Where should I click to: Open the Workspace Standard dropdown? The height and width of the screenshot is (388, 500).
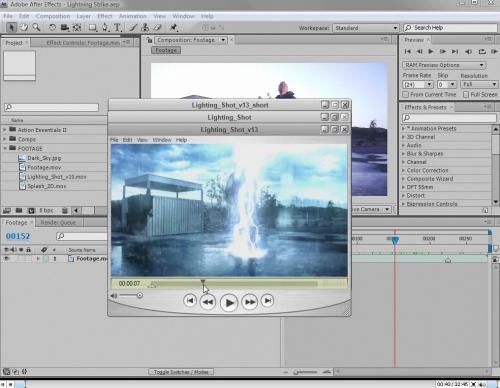click(366, 28)
